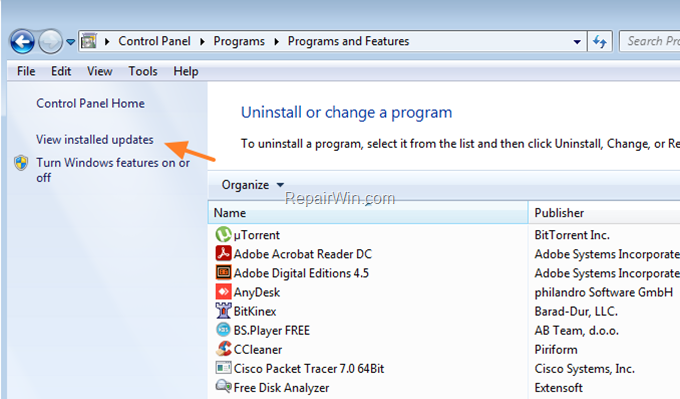Open the Tools menu

(x=143, y=71)
